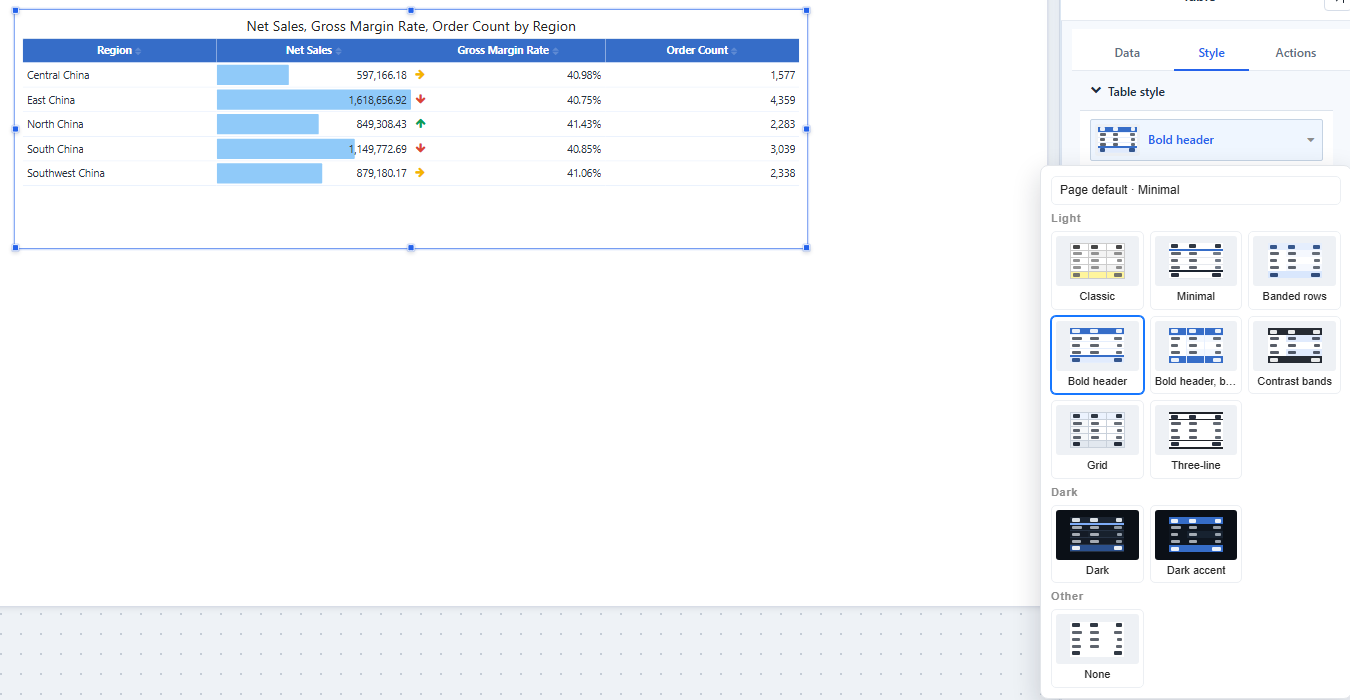Click the orange arrow in Central China row
Viewport: 1350px width, 700px height.
(x=420, y=75)
